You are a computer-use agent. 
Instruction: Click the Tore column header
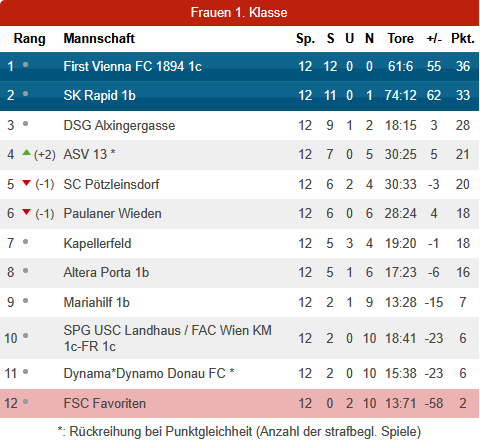(x=400, y=39)
